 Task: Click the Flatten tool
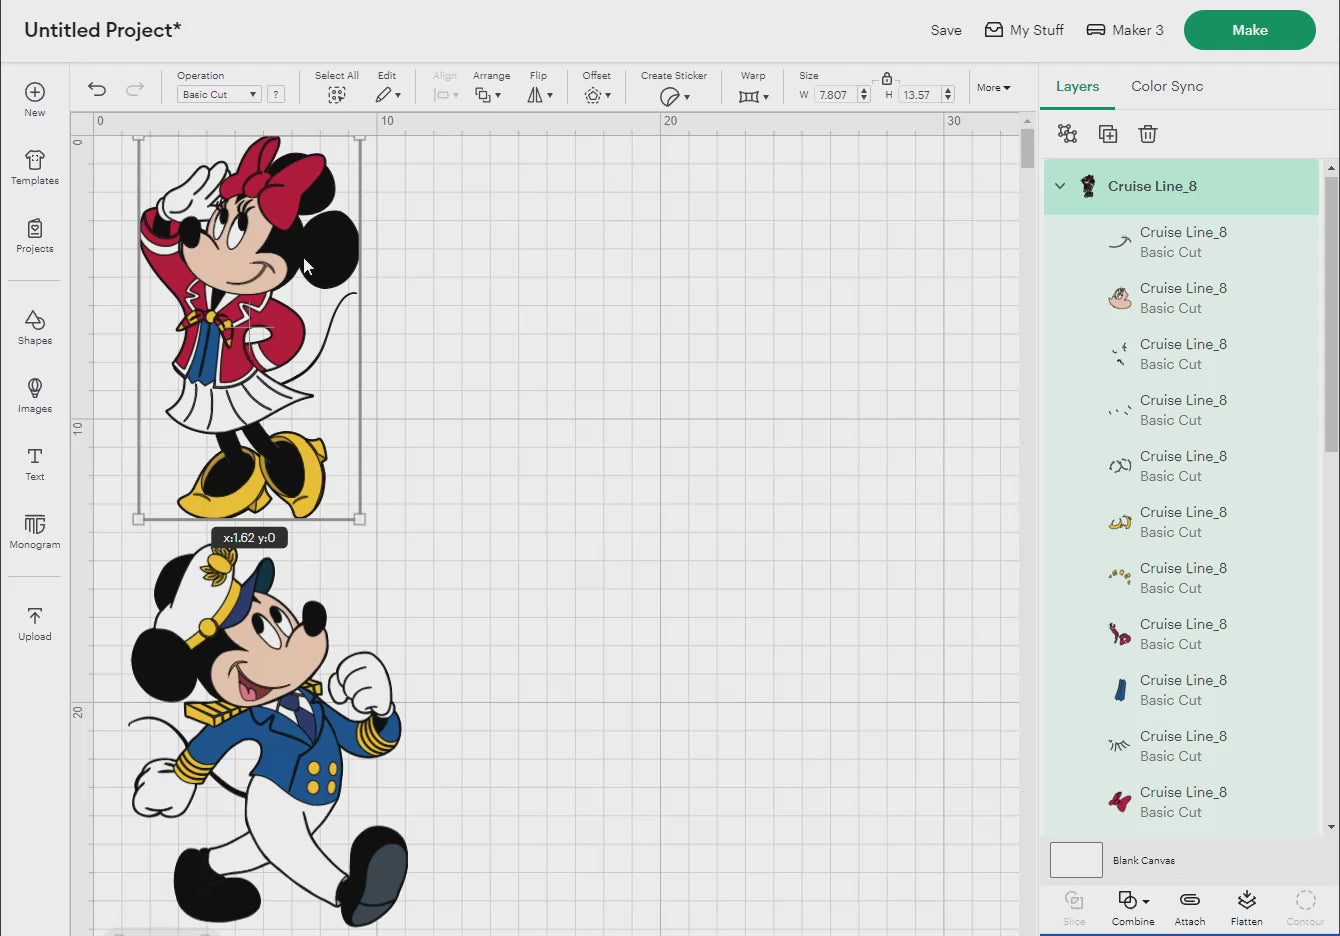point(1246,908)
